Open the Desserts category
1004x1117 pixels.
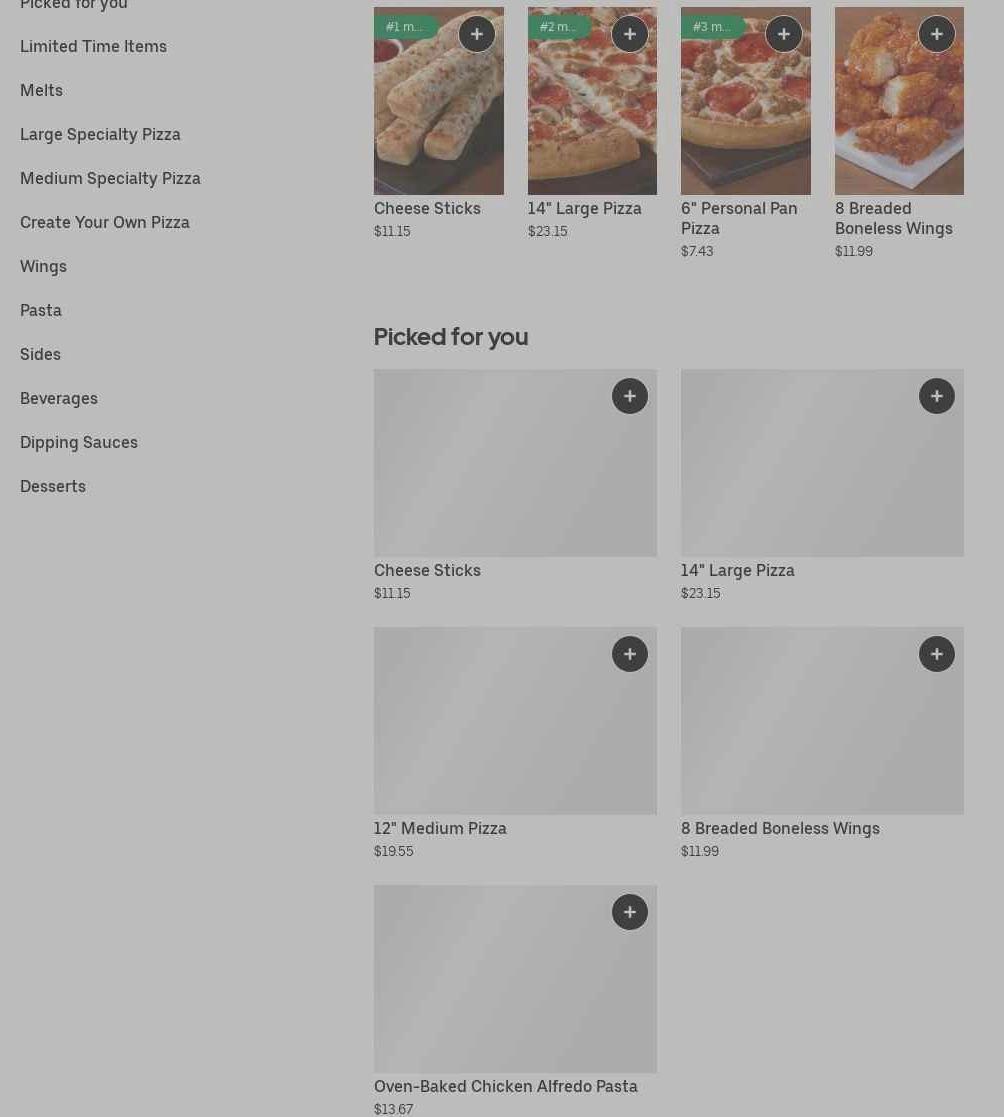click(53, 486)
